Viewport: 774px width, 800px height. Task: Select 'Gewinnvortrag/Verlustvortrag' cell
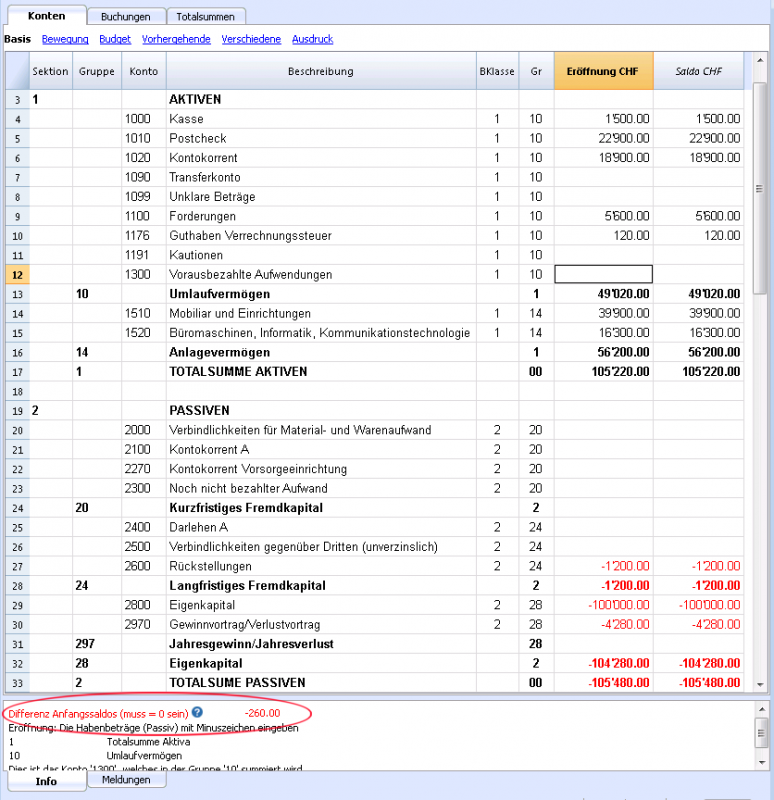click(321, 624)
